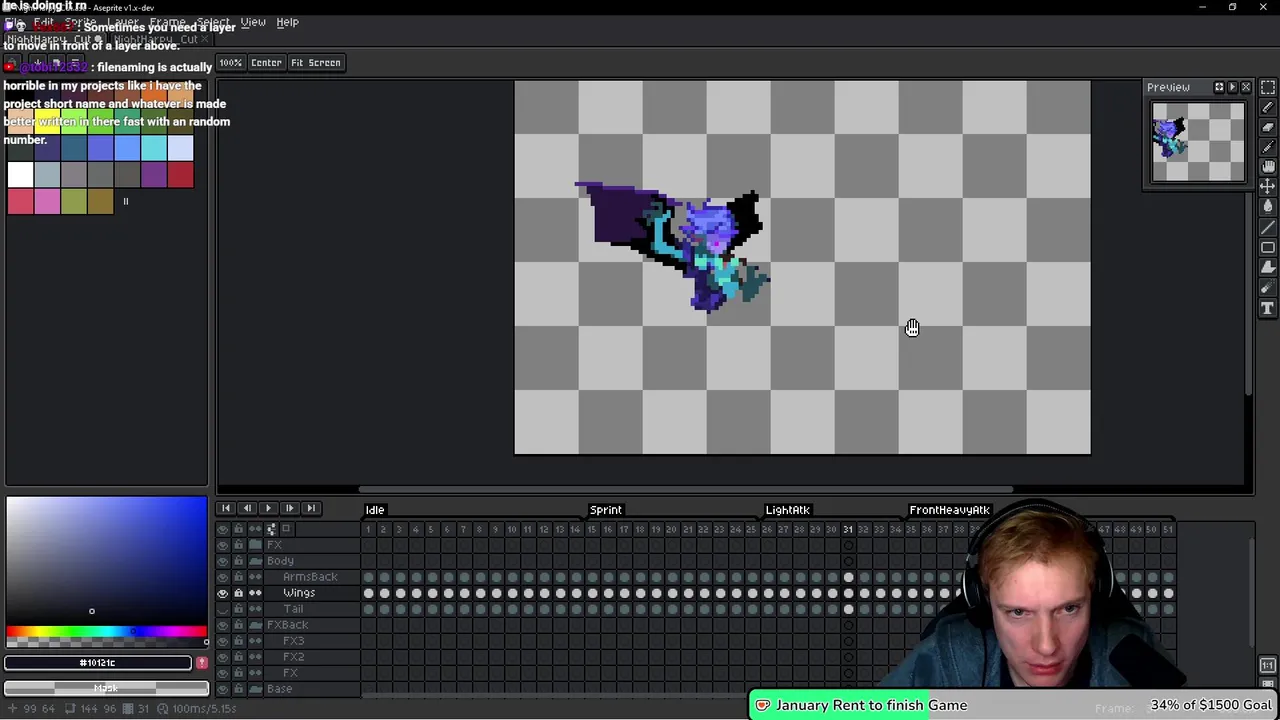Image resolution: width=1280 pixels, height=720 pixels.
Task: Select the Eraser tool
Action: coord(1268,127)
